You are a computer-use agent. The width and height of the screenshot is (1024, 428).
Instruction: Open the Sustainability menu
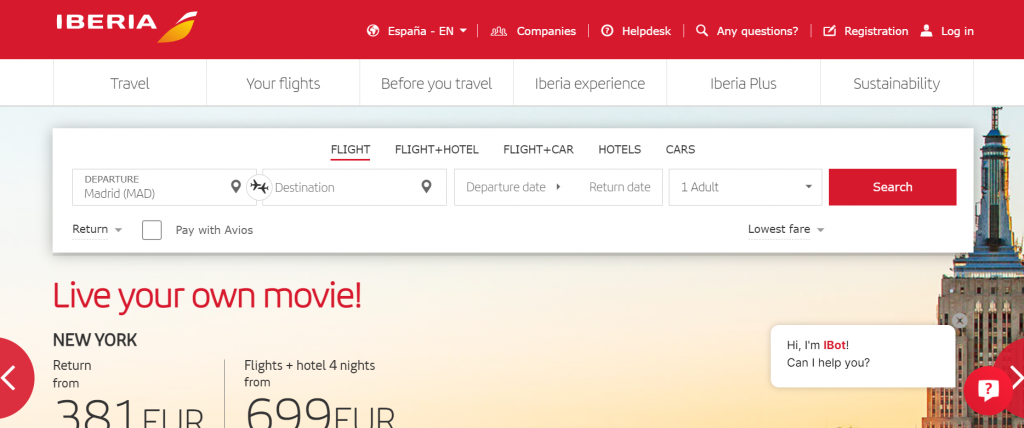[x=897, y=84]
